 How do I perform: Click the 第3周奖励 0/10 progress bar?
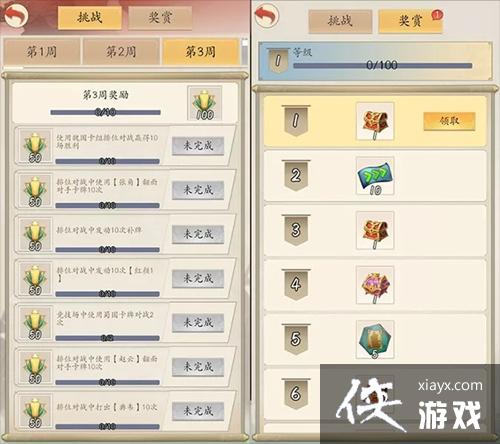105,112
